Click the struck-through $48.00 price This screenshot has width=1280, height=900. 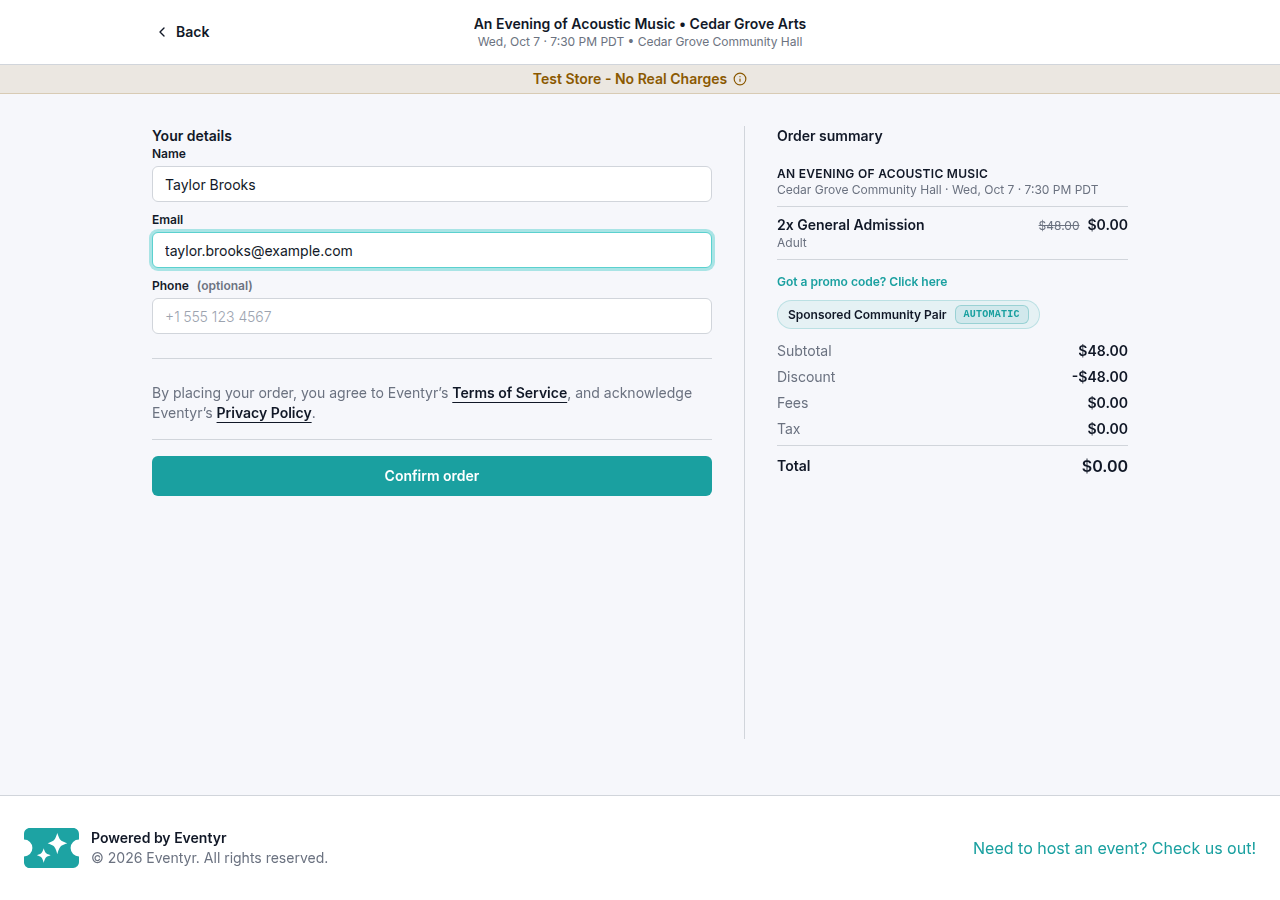(1059, 226)
